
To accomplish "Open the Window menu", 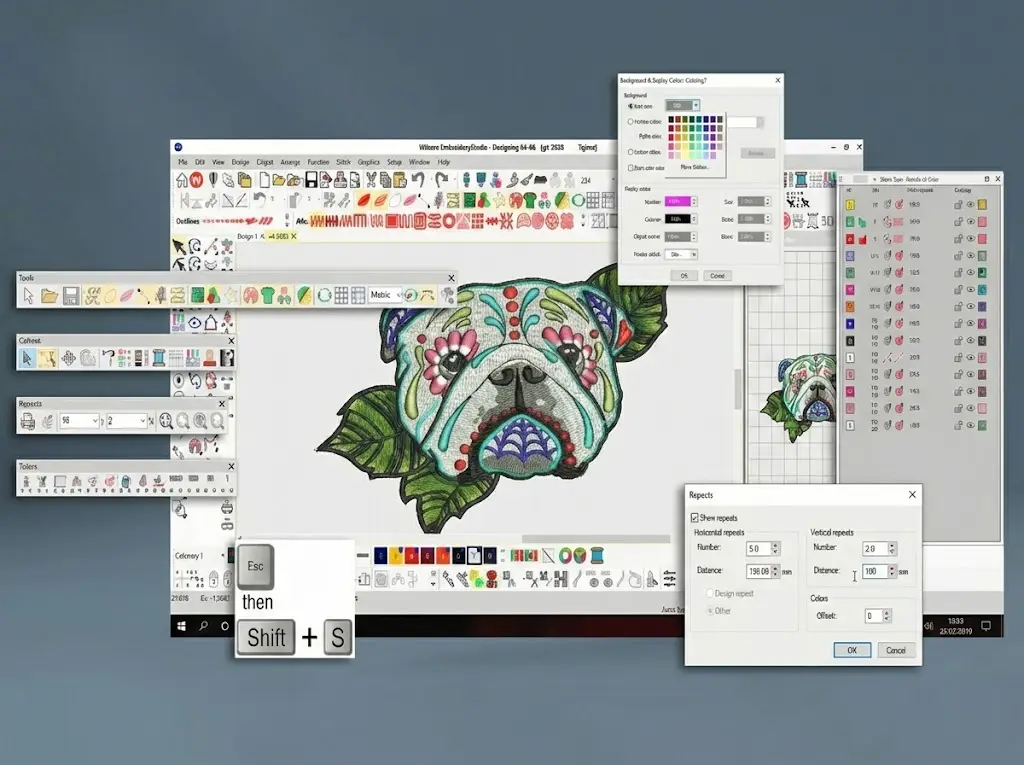I will point(419,162).
